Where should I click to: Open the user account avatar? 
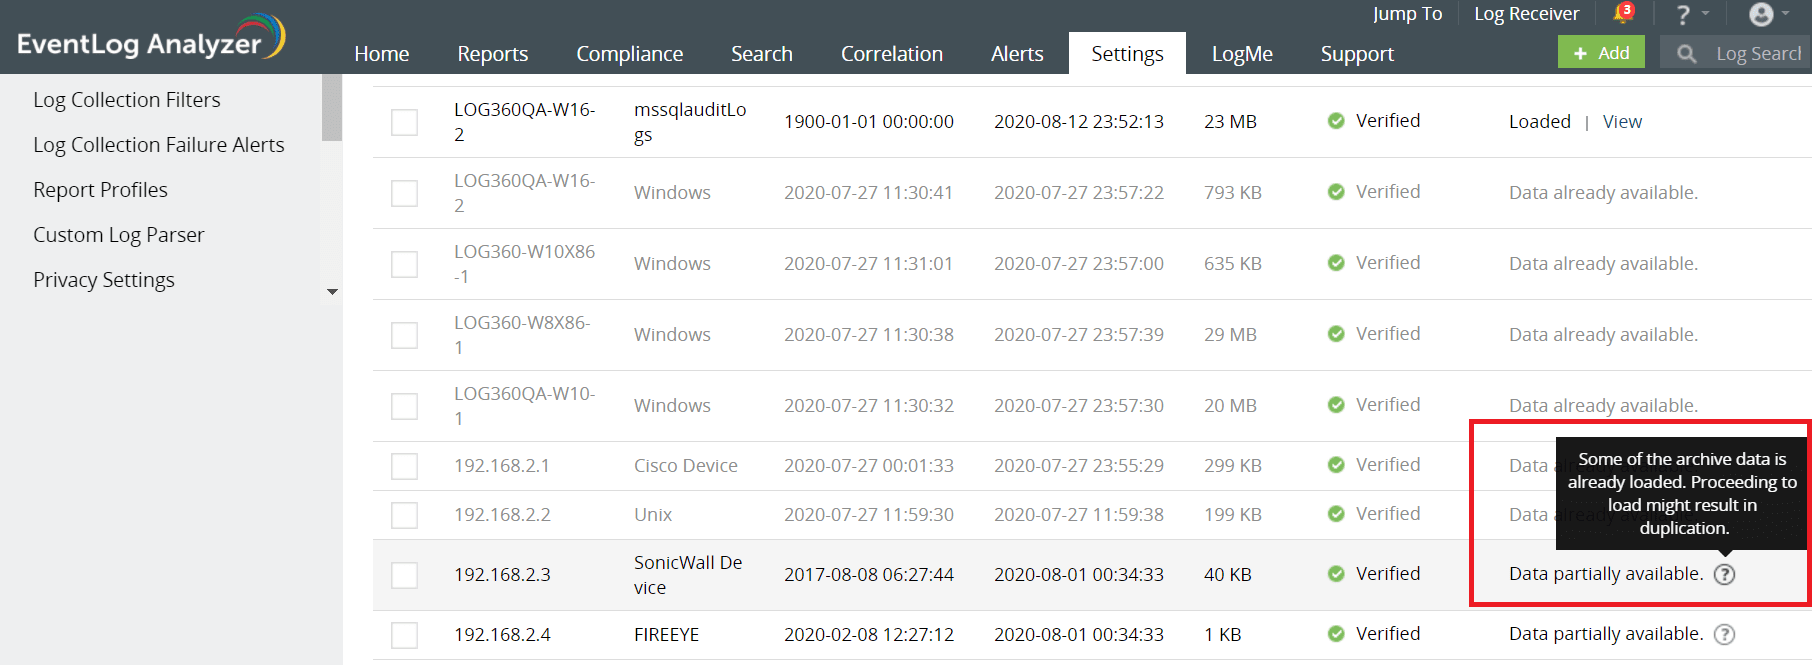pos(1761,14)
